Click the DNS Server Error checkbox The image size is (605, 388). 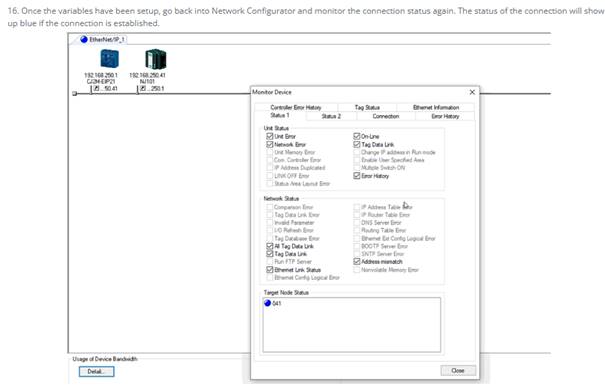(357, 223)
